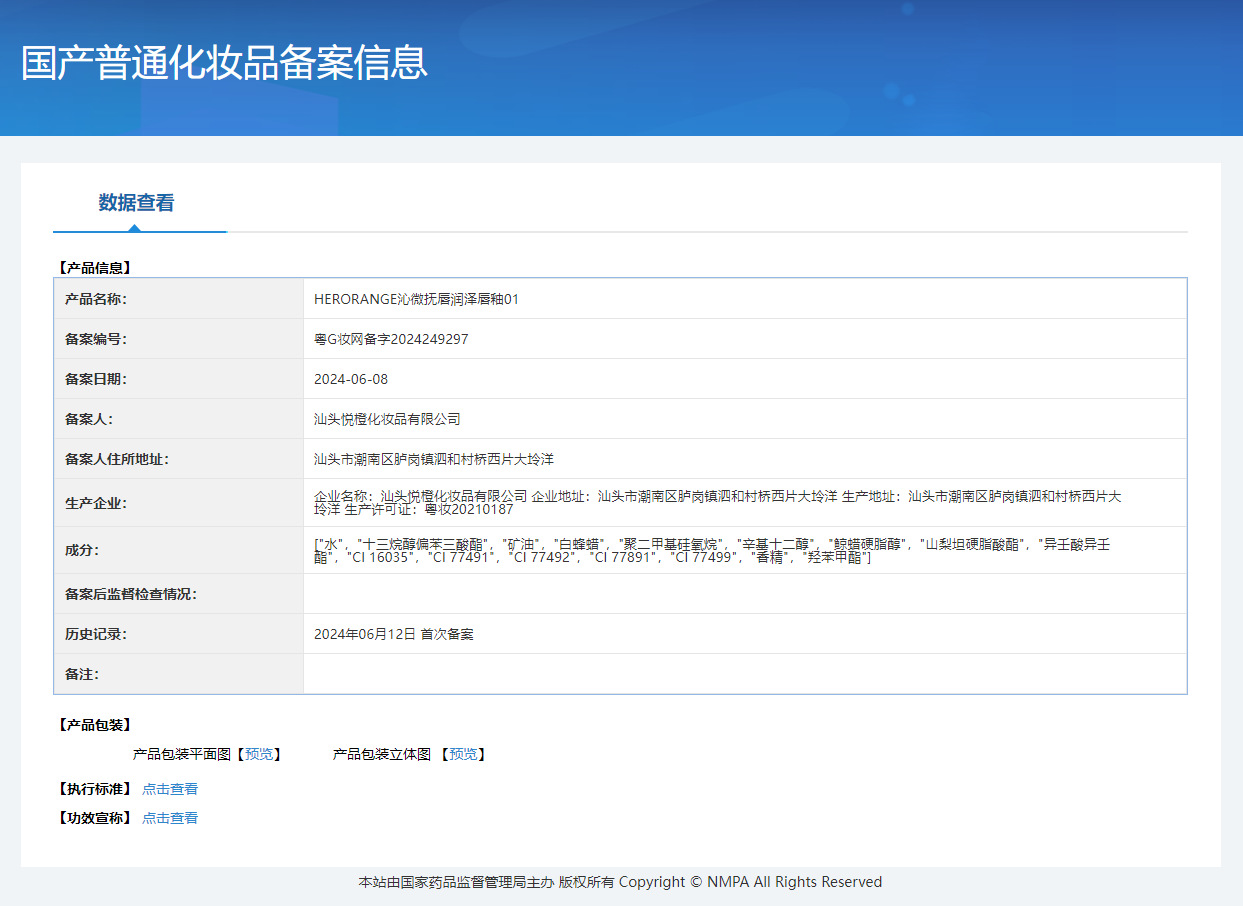Click the 【产品信息】 section heading
1243x906 pixels.
tap(95, 268)
